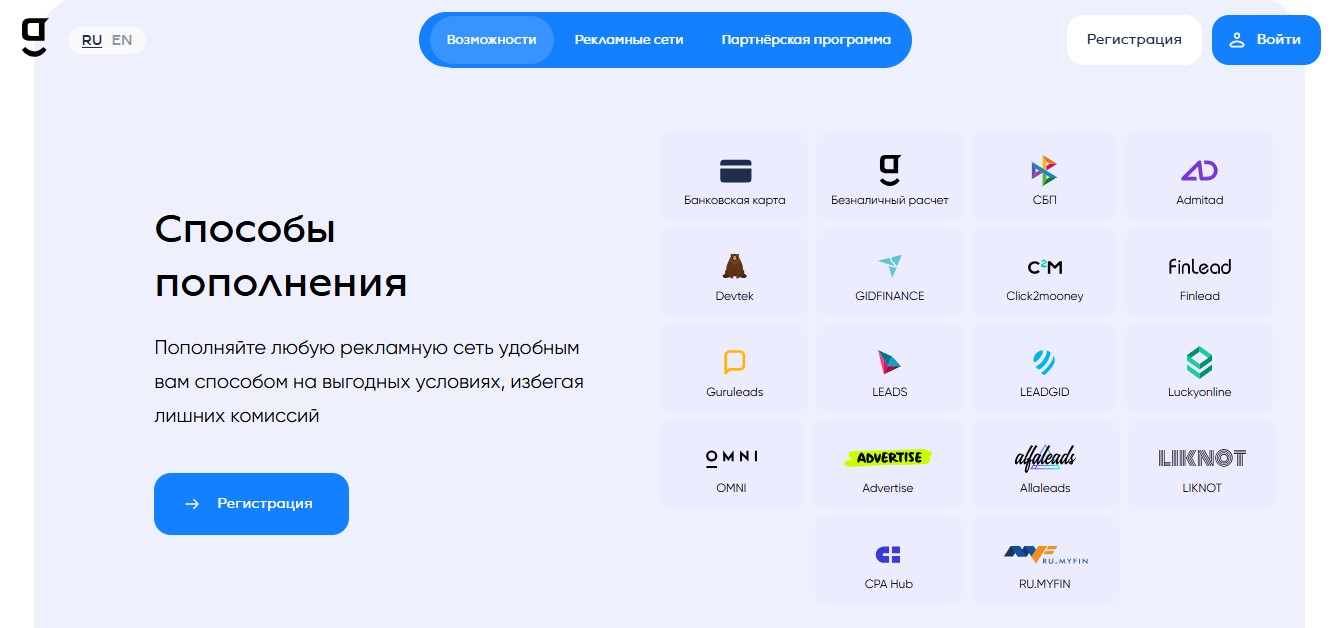
Task: Click the RU.MYFIN label under logo
Action: (x=1044, y=584)
